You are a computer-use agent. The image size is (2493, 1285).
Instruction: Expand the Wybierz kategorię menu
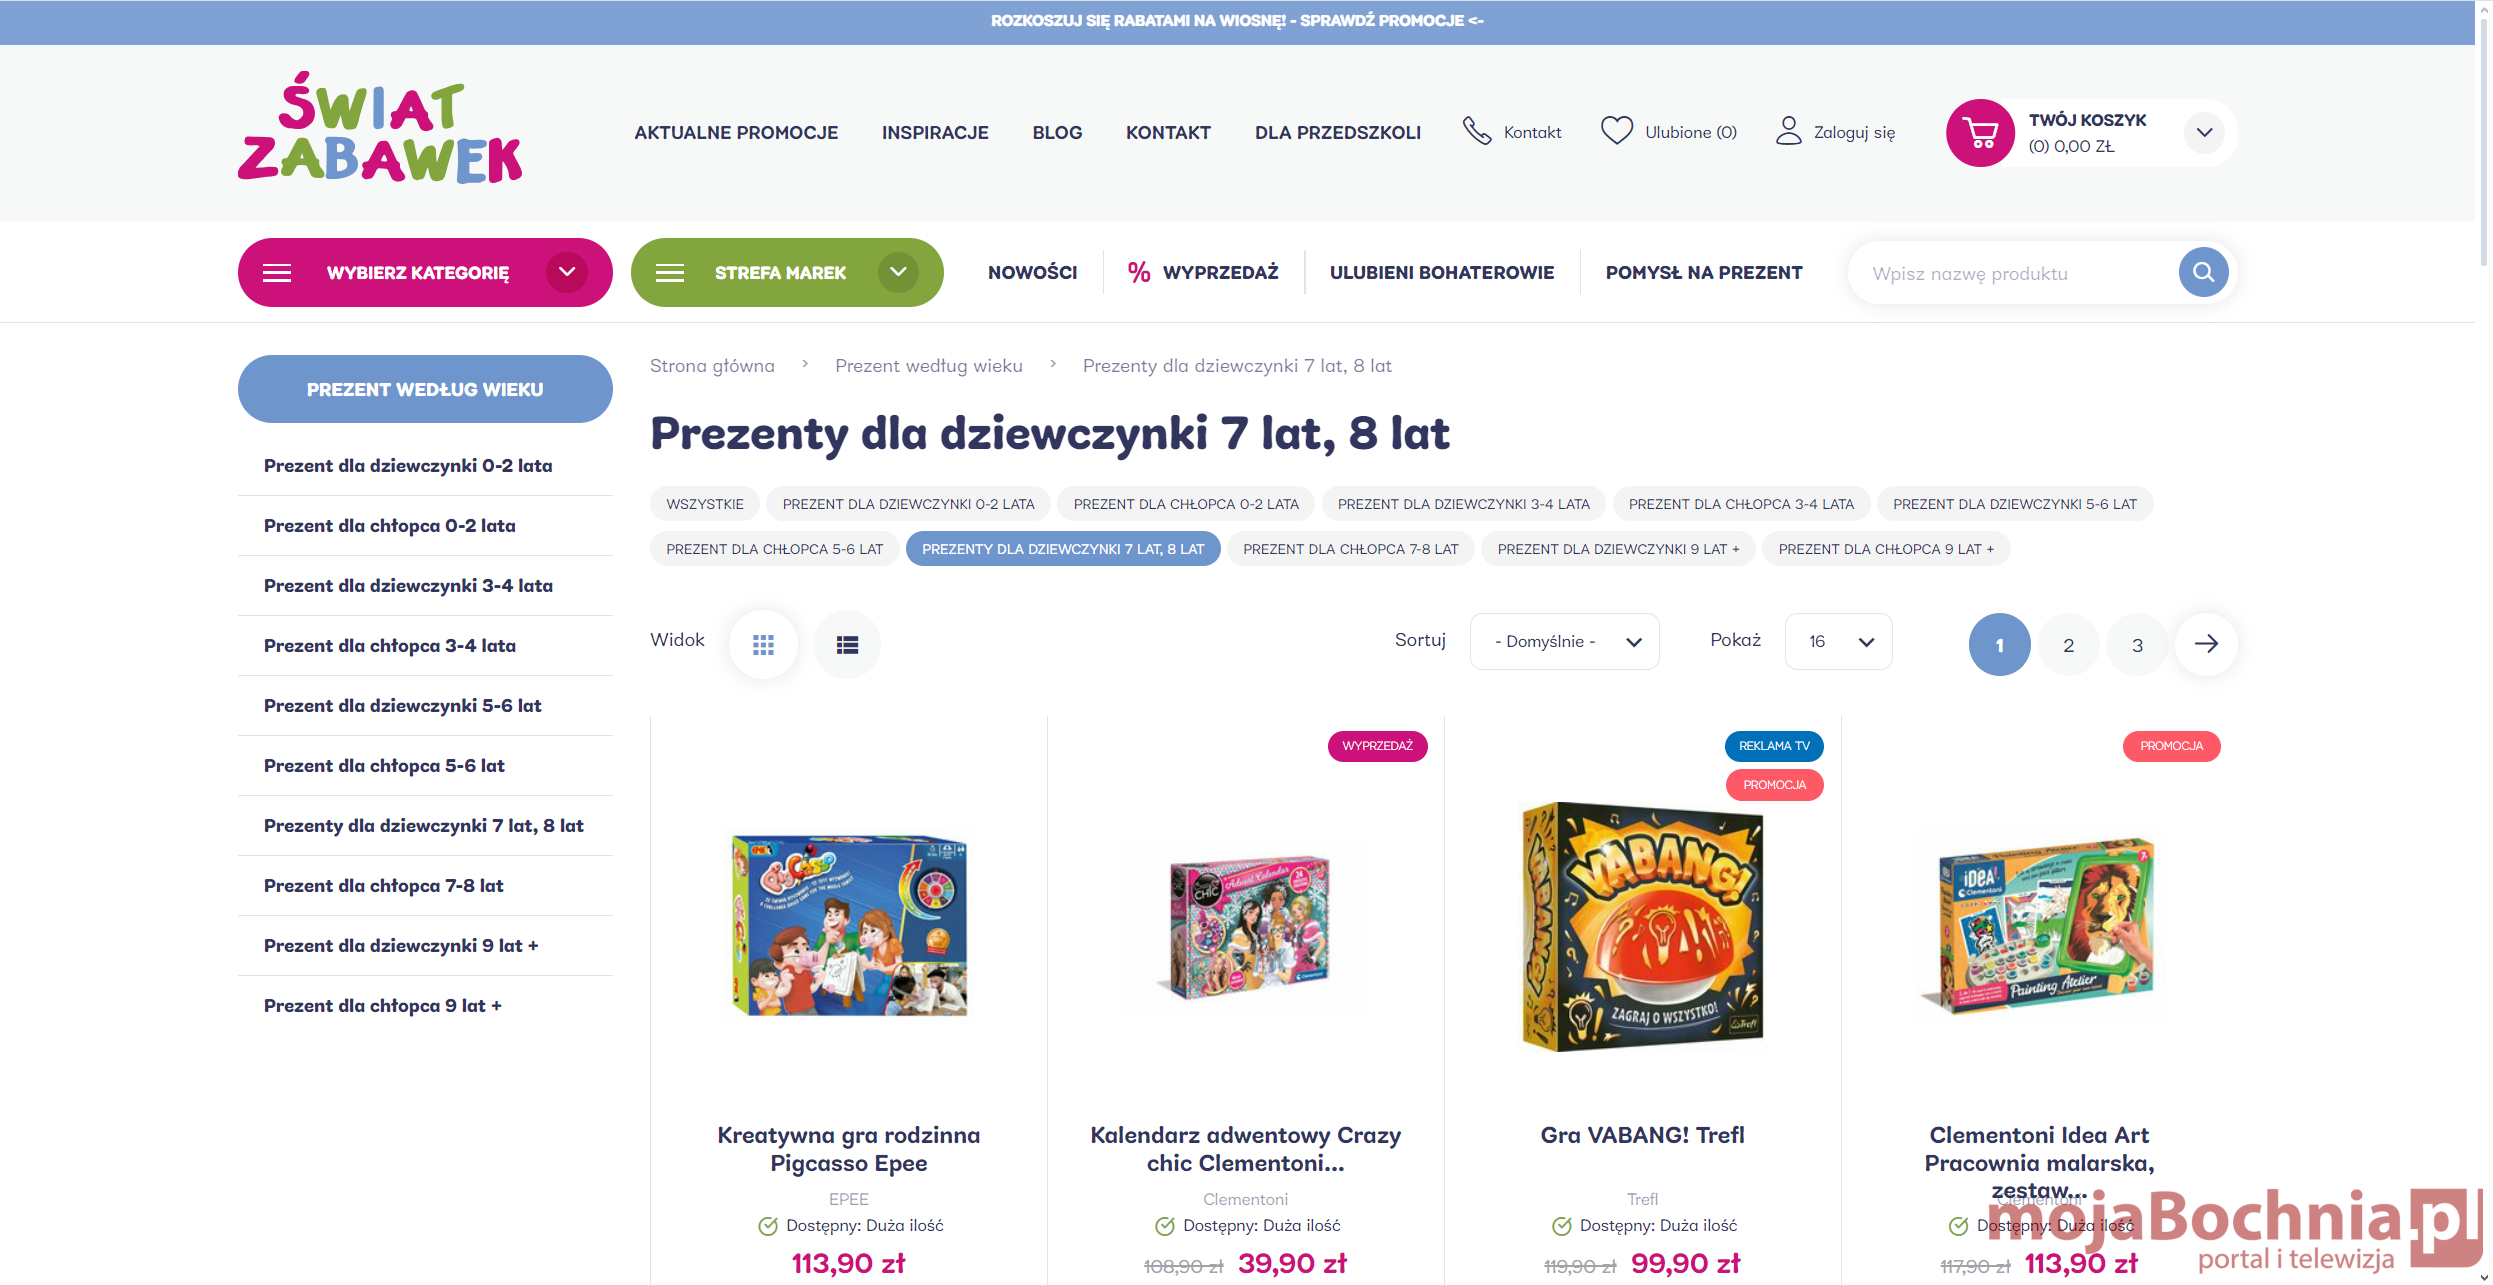click(x=425, y=272)
